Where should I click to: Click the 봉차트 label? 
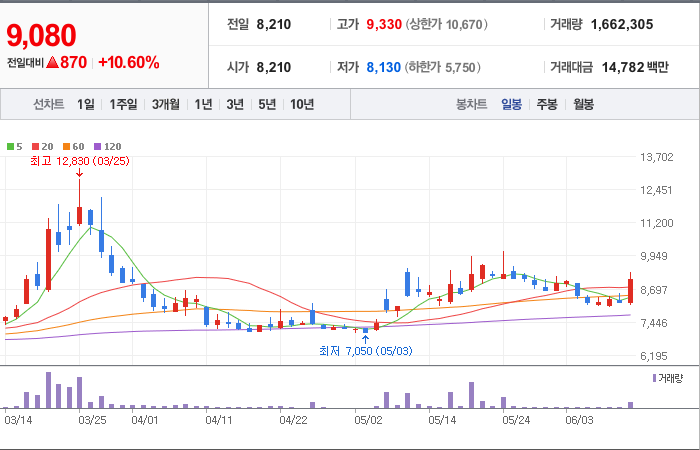point(471,104)
